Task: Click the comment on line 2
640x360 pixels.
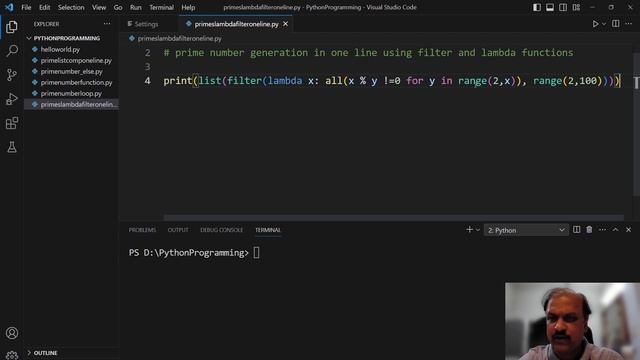Action: [368, 53]
